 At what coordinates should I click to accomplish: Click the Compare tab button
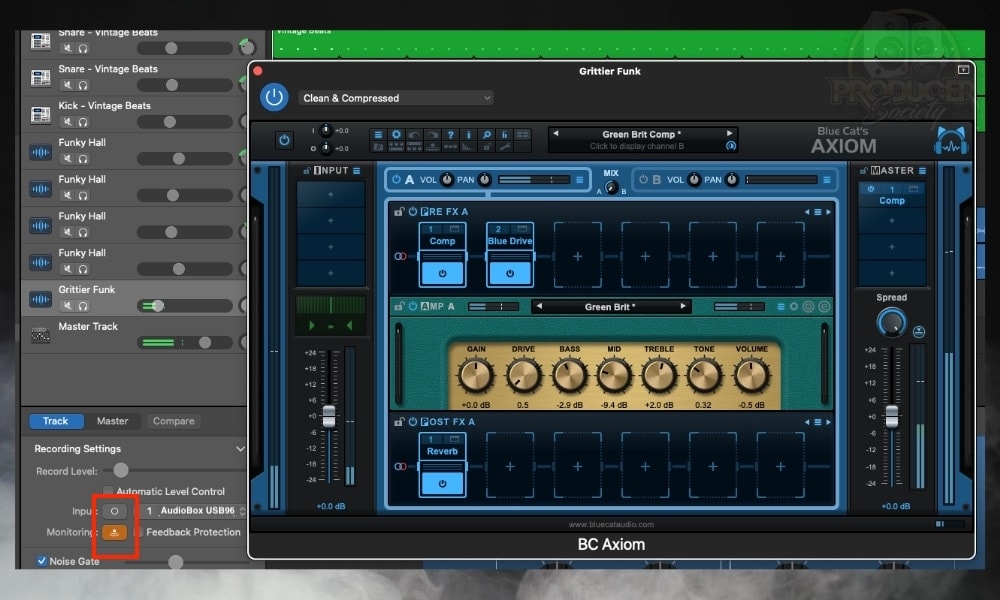(173, 421)
